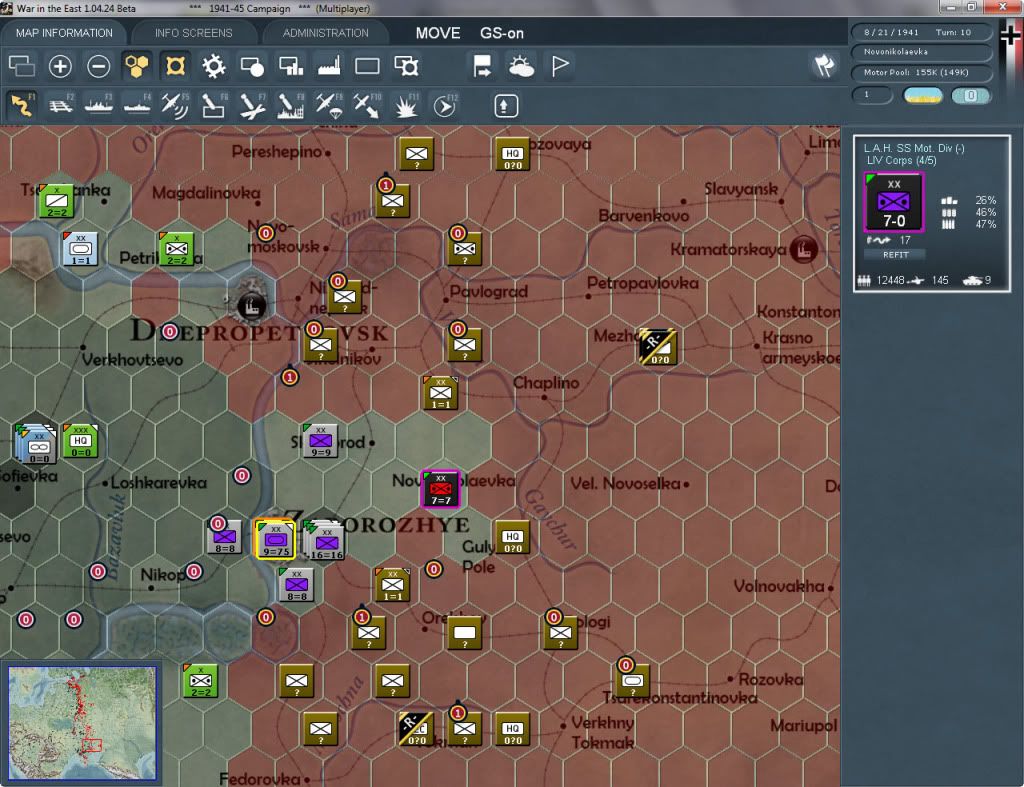
Task: Select the R 0?0 unit near Mezh
Action: (x=657, y=346)
